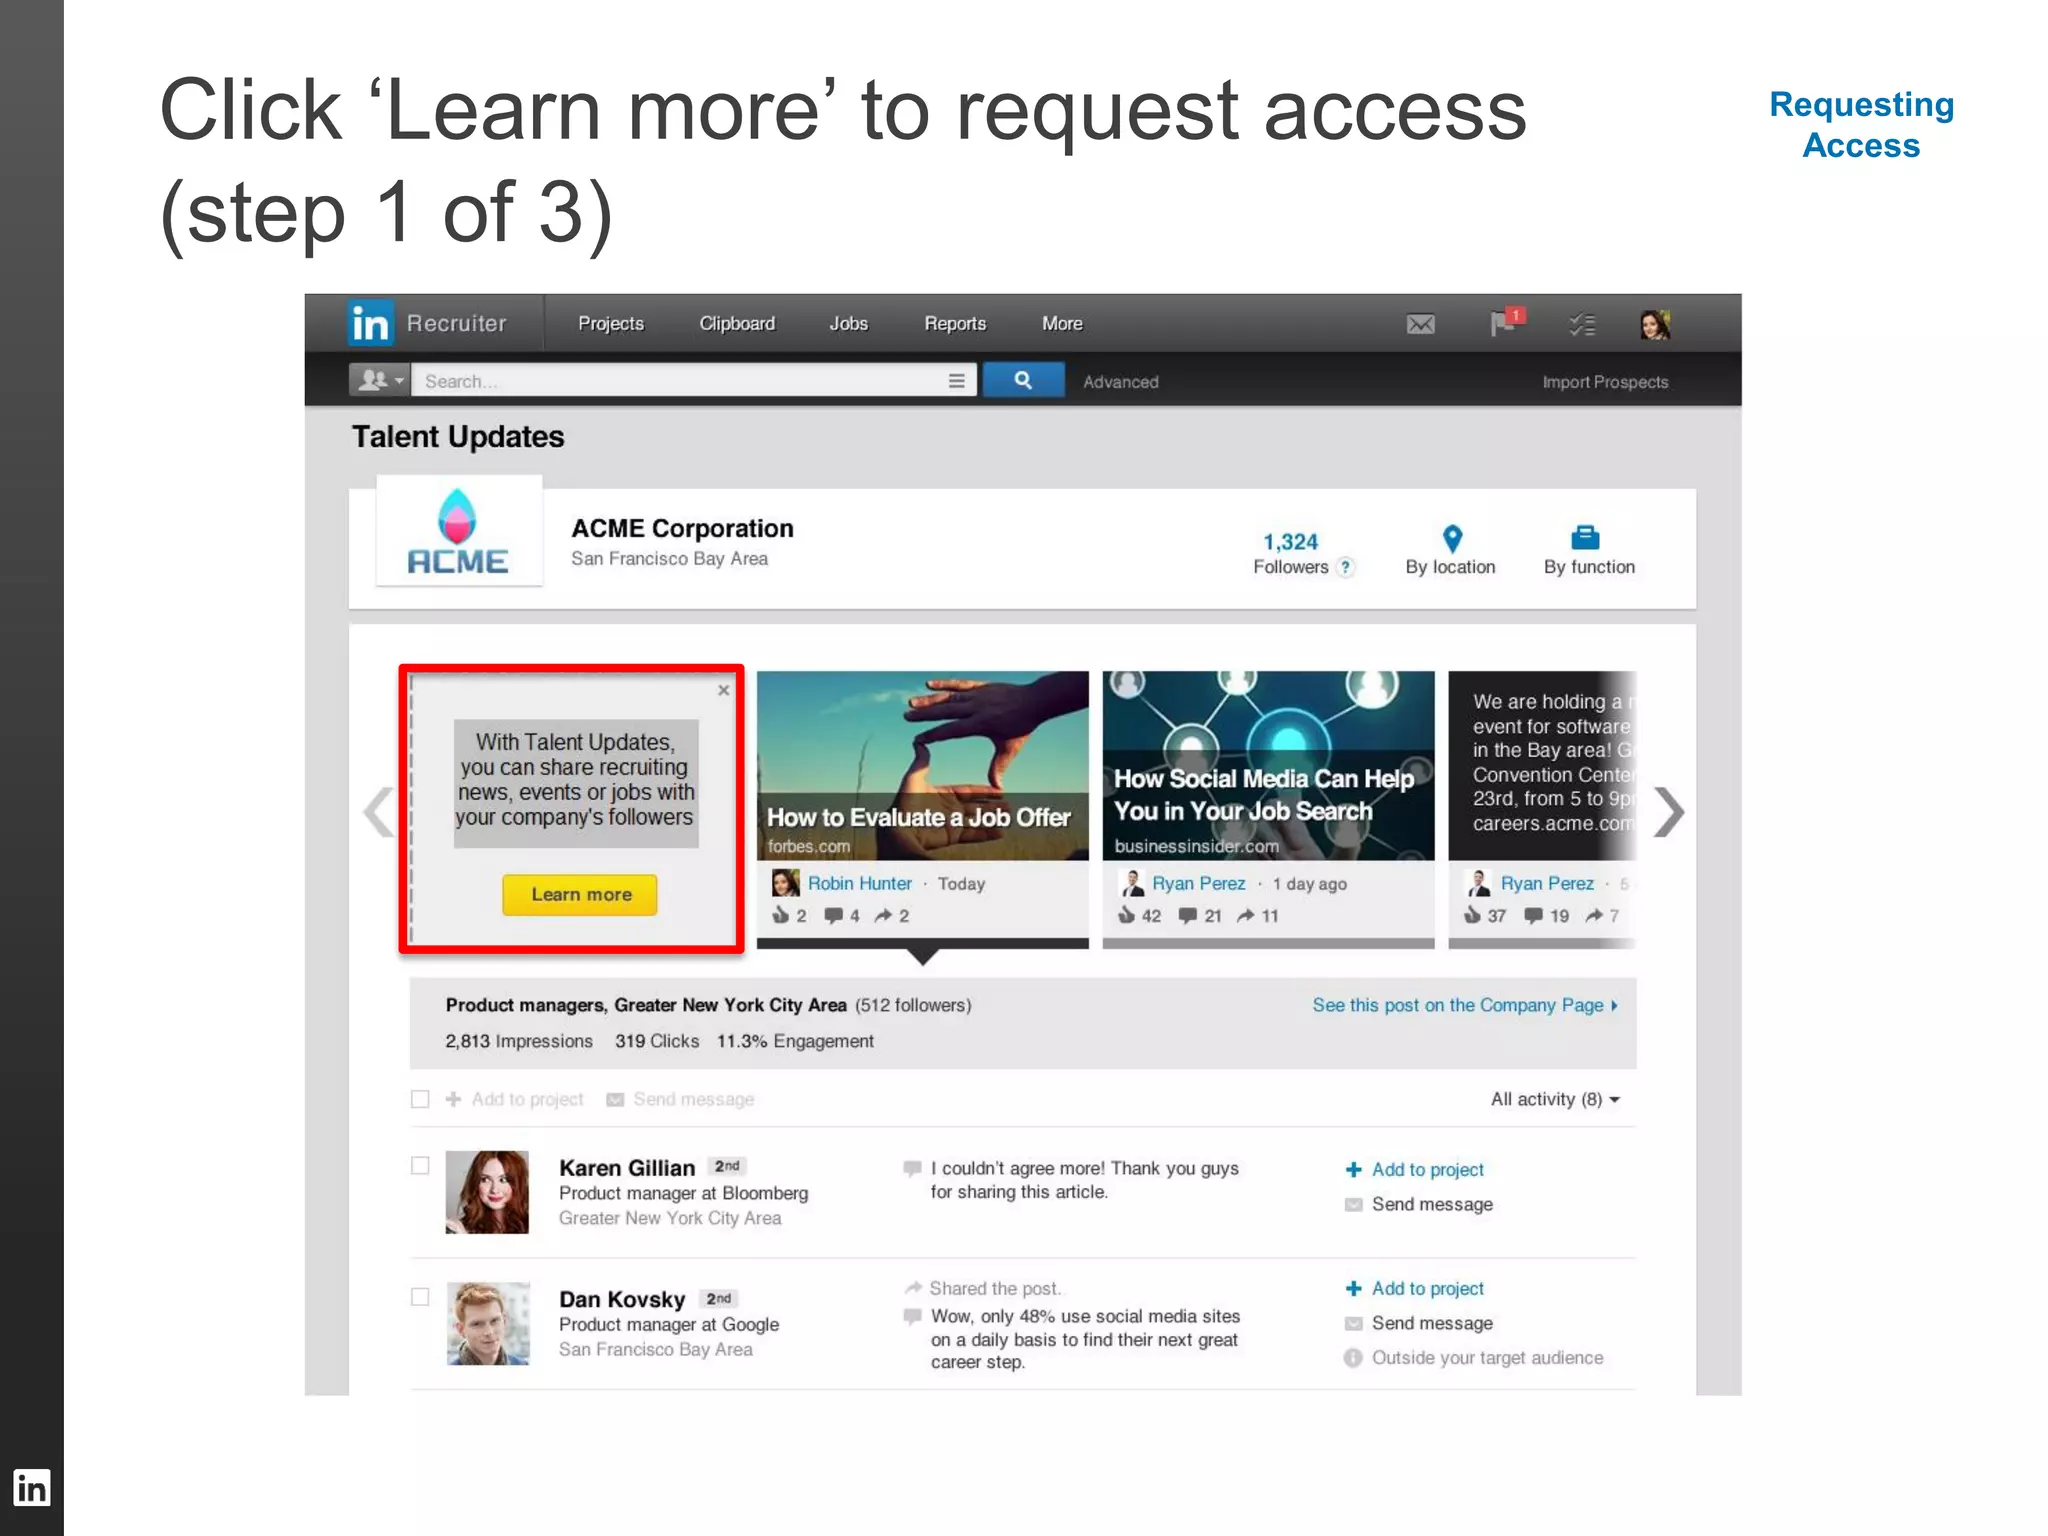The width and height of the screenshot is (2048, 1536).
Task: Open the notifications flag icon
Action: [x=1506, y=322]
